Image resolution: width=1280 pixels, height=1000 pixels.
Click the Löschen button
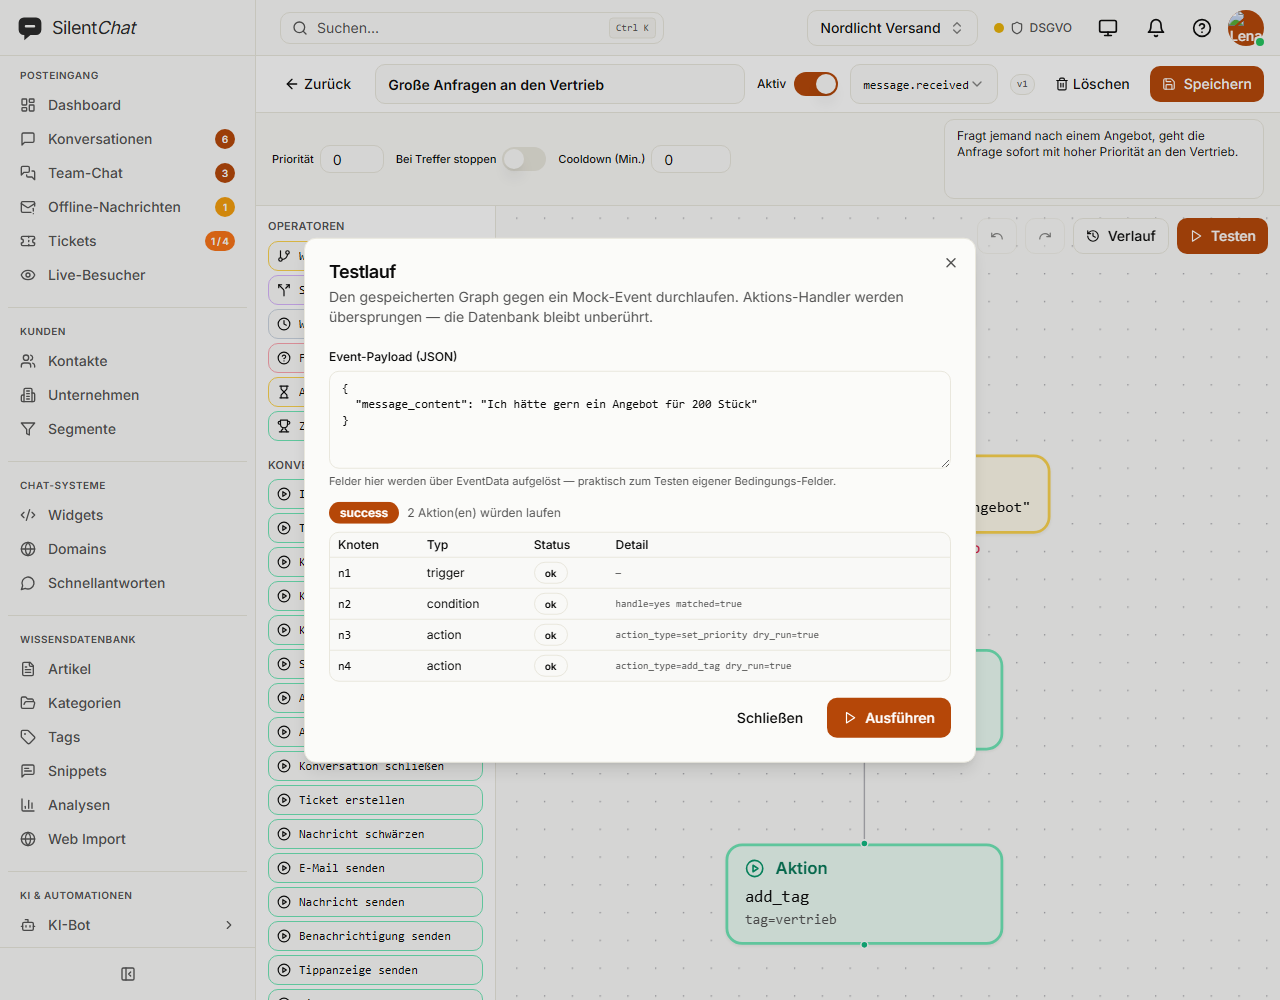(x=1093, y=84)
